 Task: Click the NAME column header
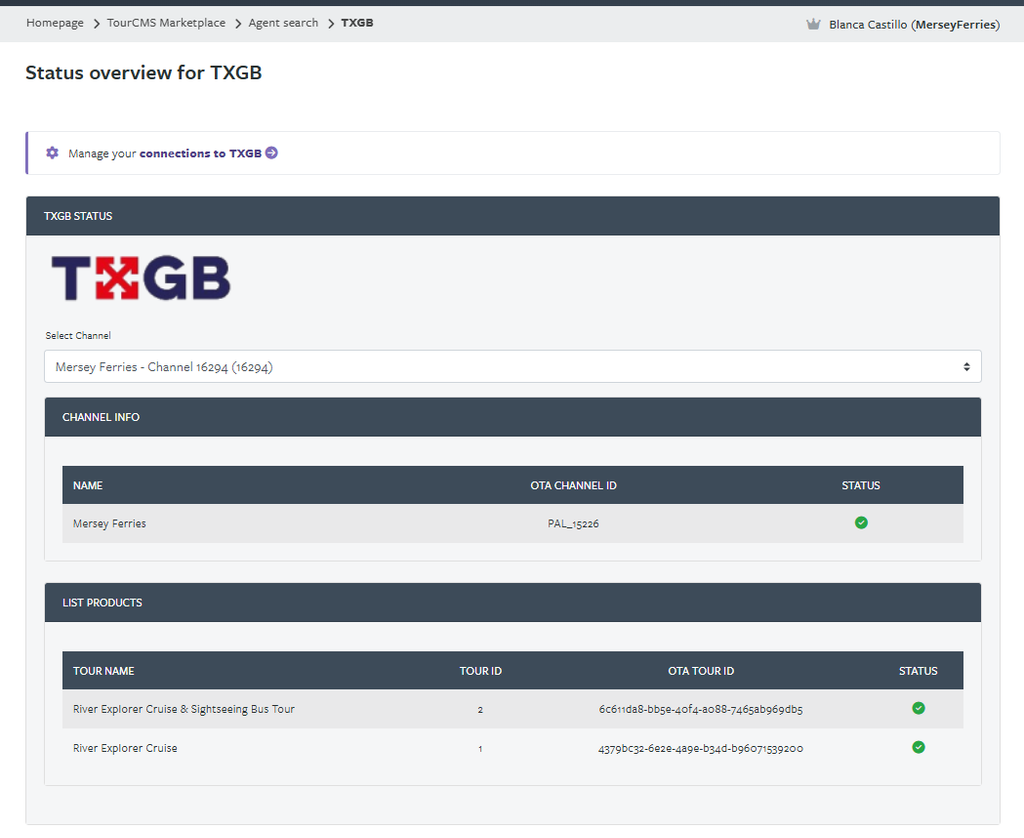[x=88, y=485]
